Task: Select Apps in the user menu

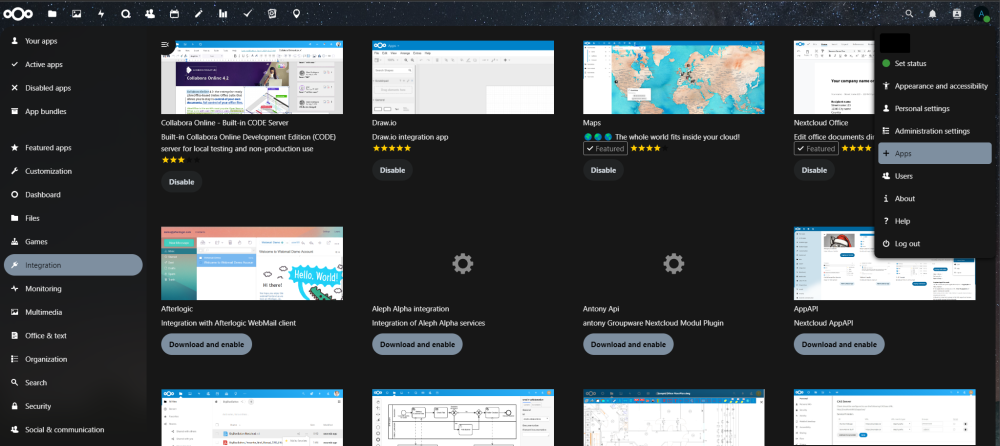Action: point(935,153)
